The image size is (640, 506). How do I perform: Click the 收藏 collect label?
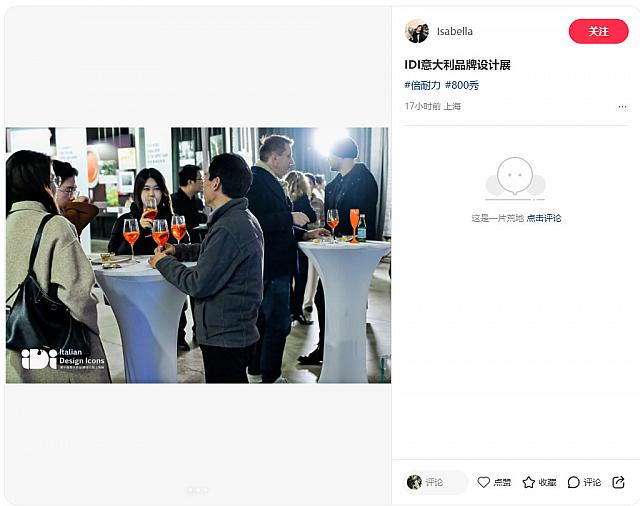pyautogui.click(x=547, y=482)
